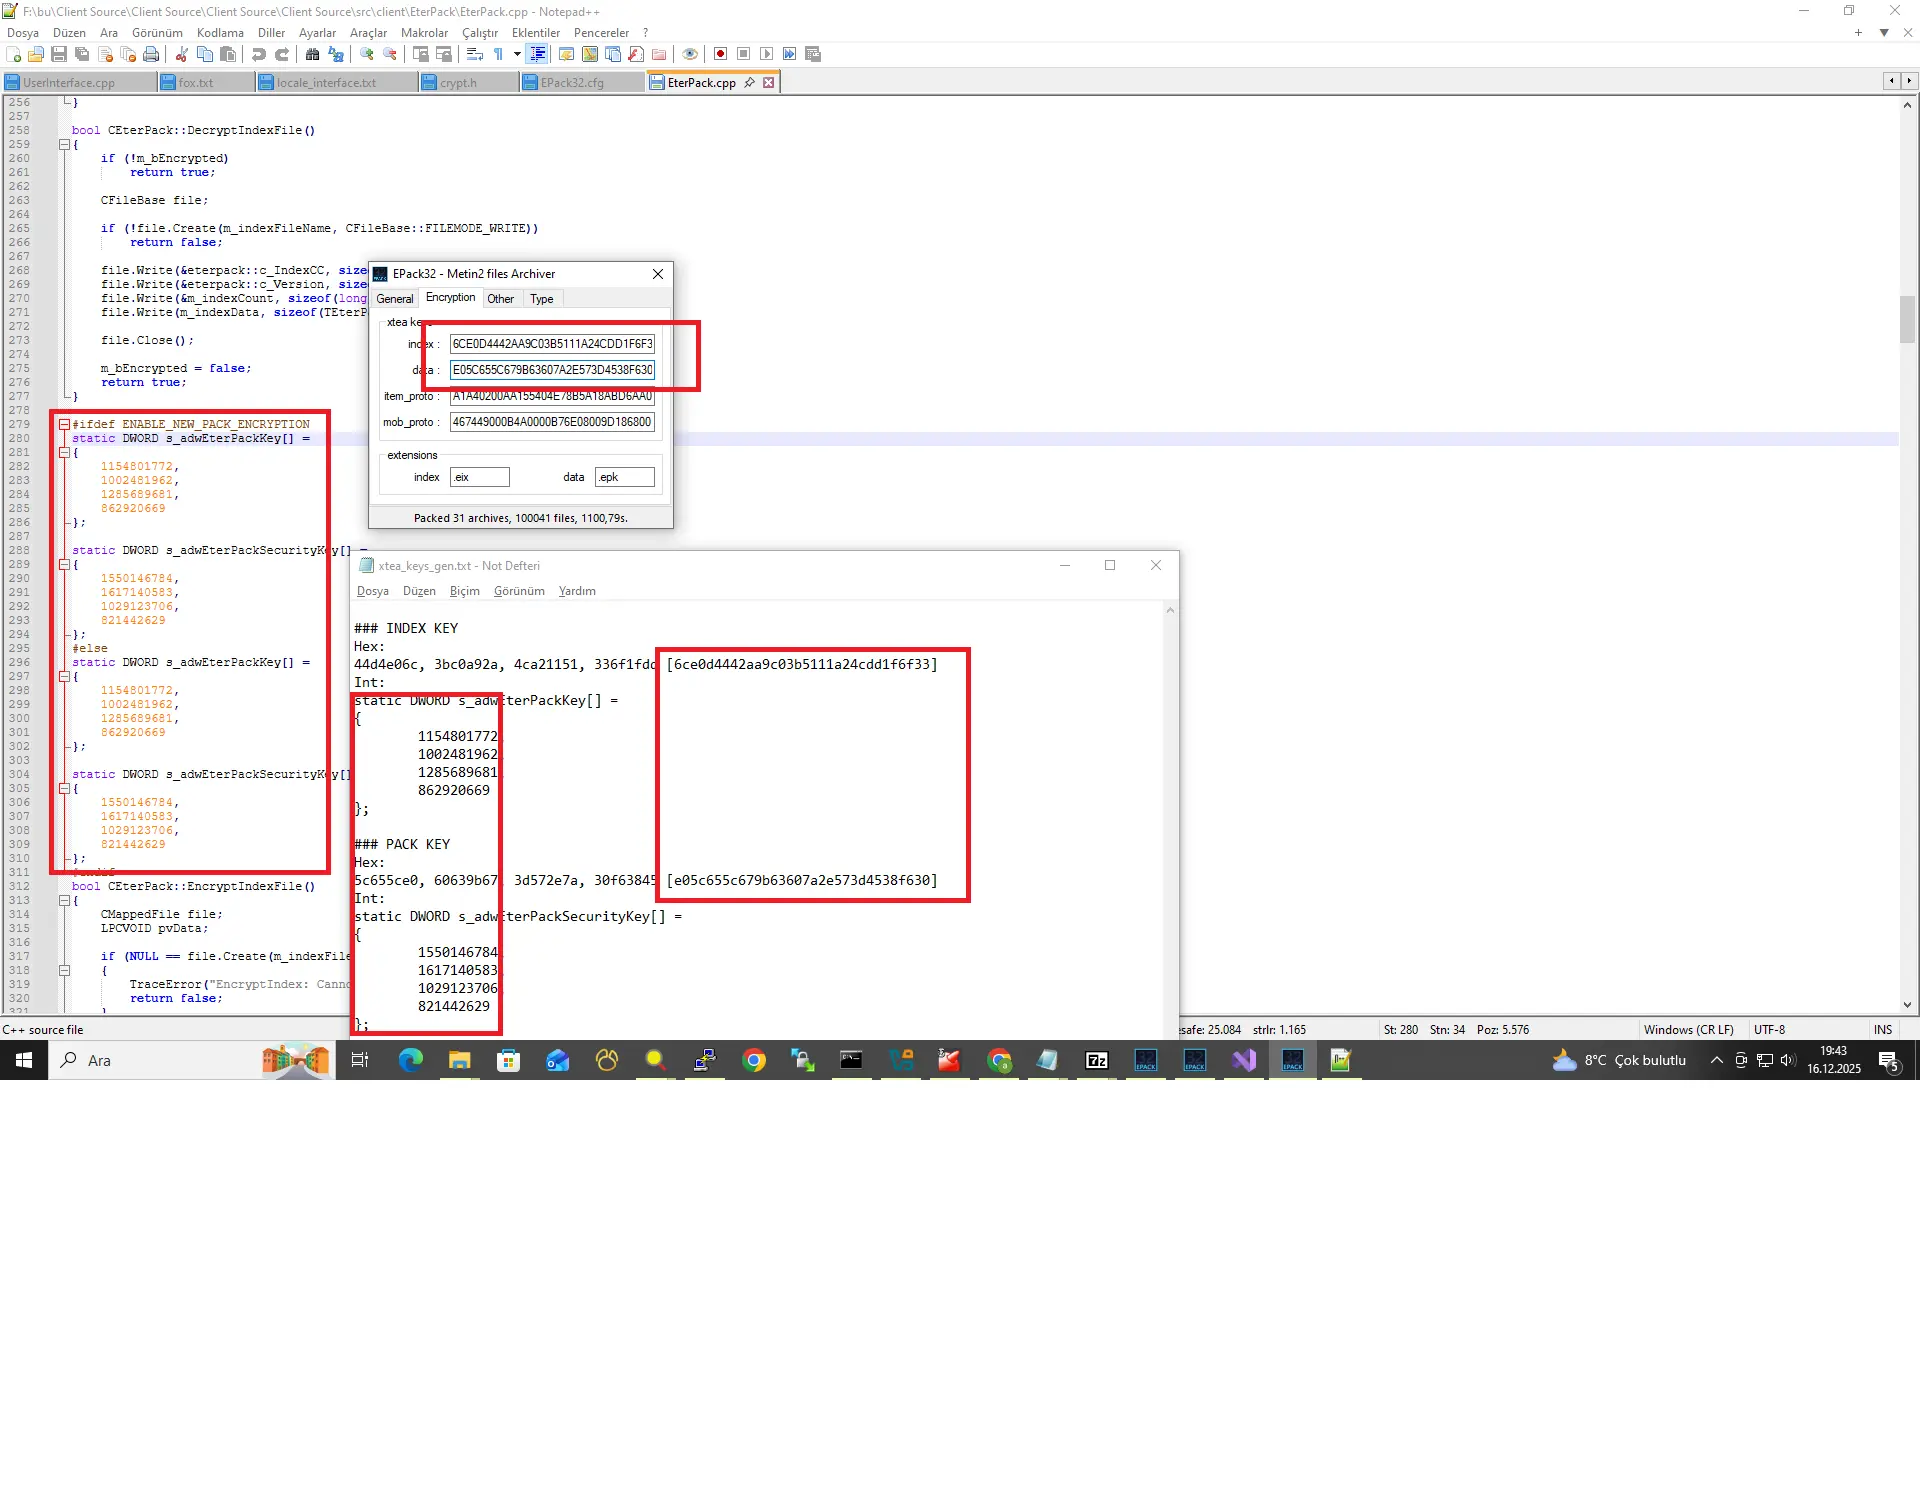Open the Makrolar menu
Viewport: 1920px width, 1500px height.
424,32
